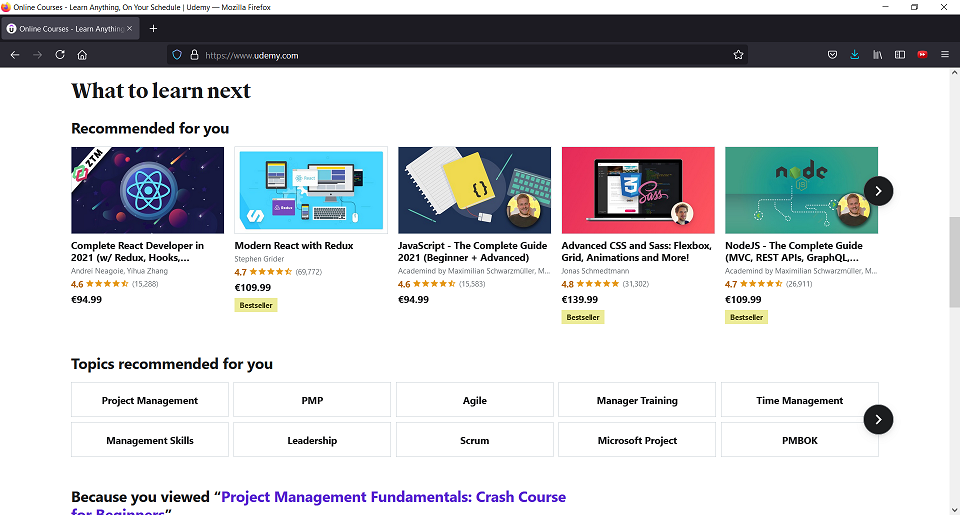The image size is (960, 515).
Task: Select the Online Courses Udemy tab
Action: 70,29
